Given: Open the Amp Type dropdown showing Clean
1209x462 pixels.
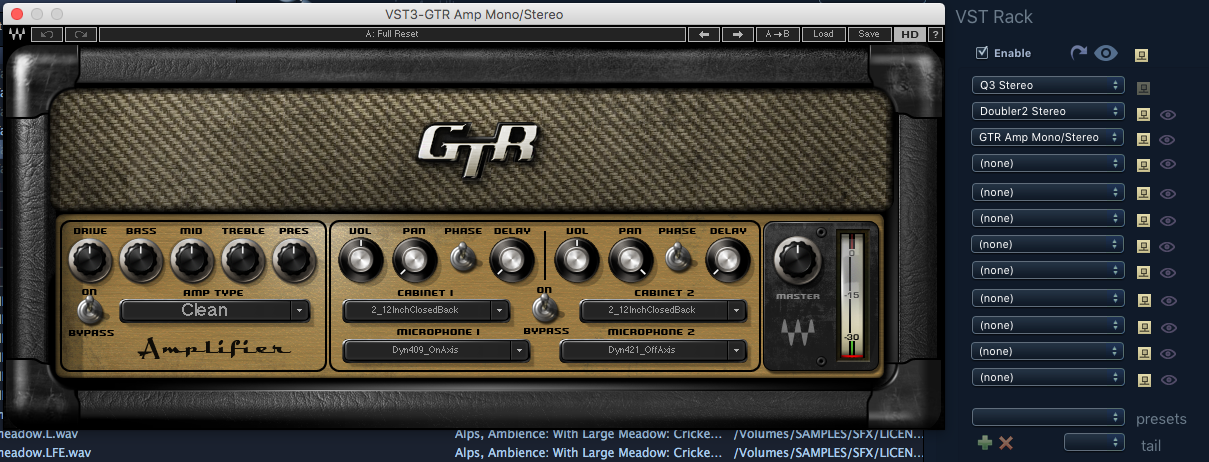Looking at the screenshot, I should click(214, 311).
